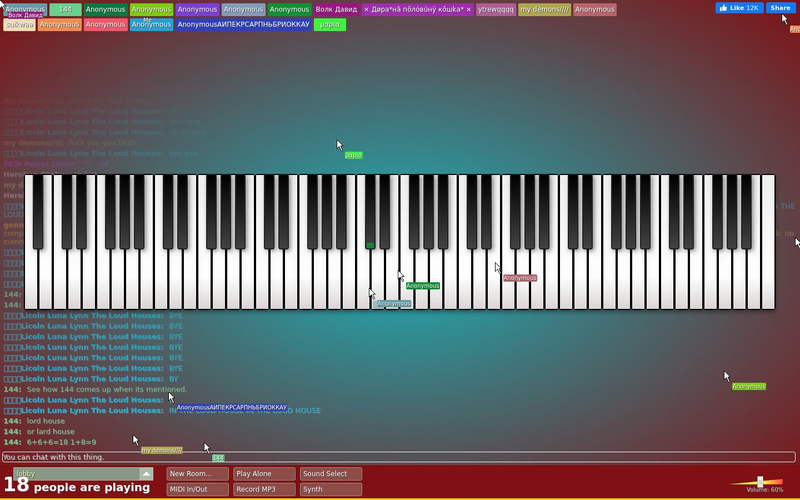Click the chat message 'lord house'

coord(45,421)
